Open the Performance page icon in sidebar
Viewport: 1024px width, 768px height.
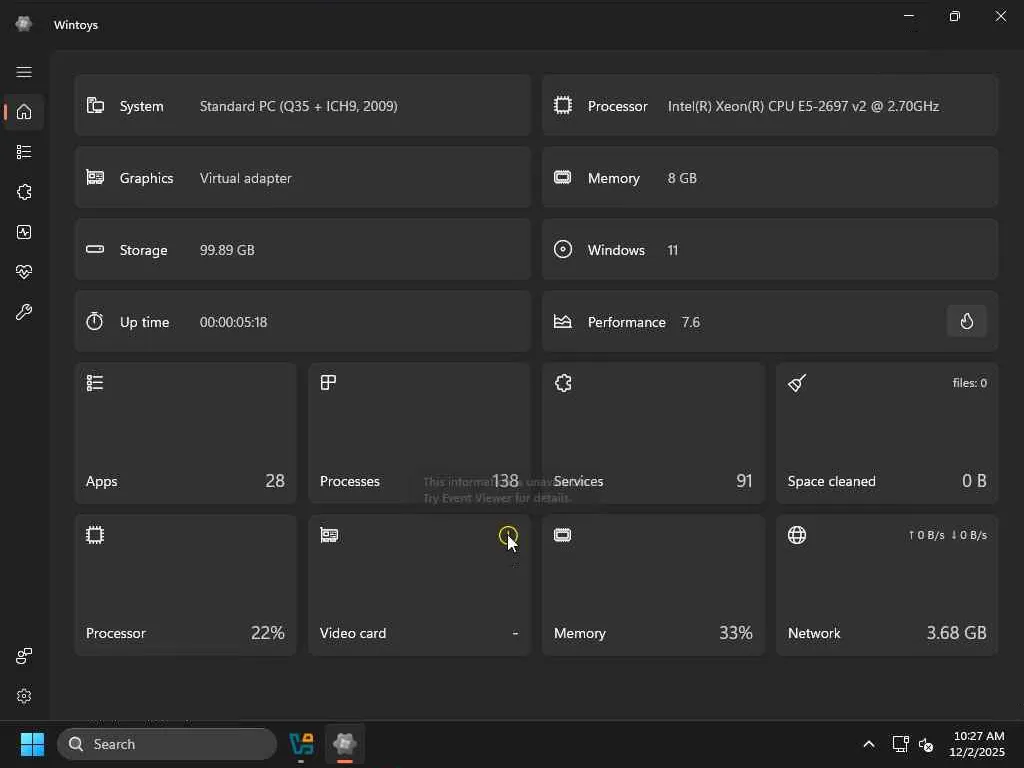[x=24, y=232]
